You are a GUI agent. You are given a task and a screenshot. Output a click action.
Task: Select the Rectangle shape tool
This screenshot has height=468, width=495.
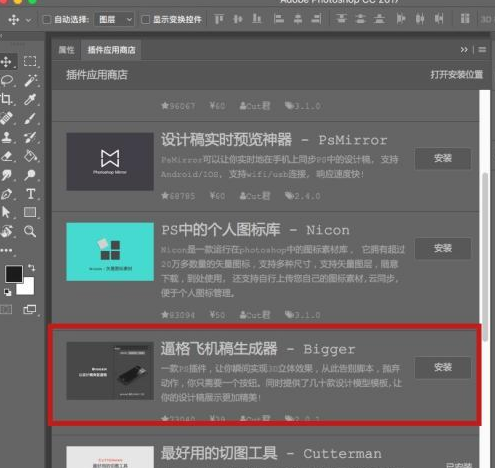tap(30, 212)
